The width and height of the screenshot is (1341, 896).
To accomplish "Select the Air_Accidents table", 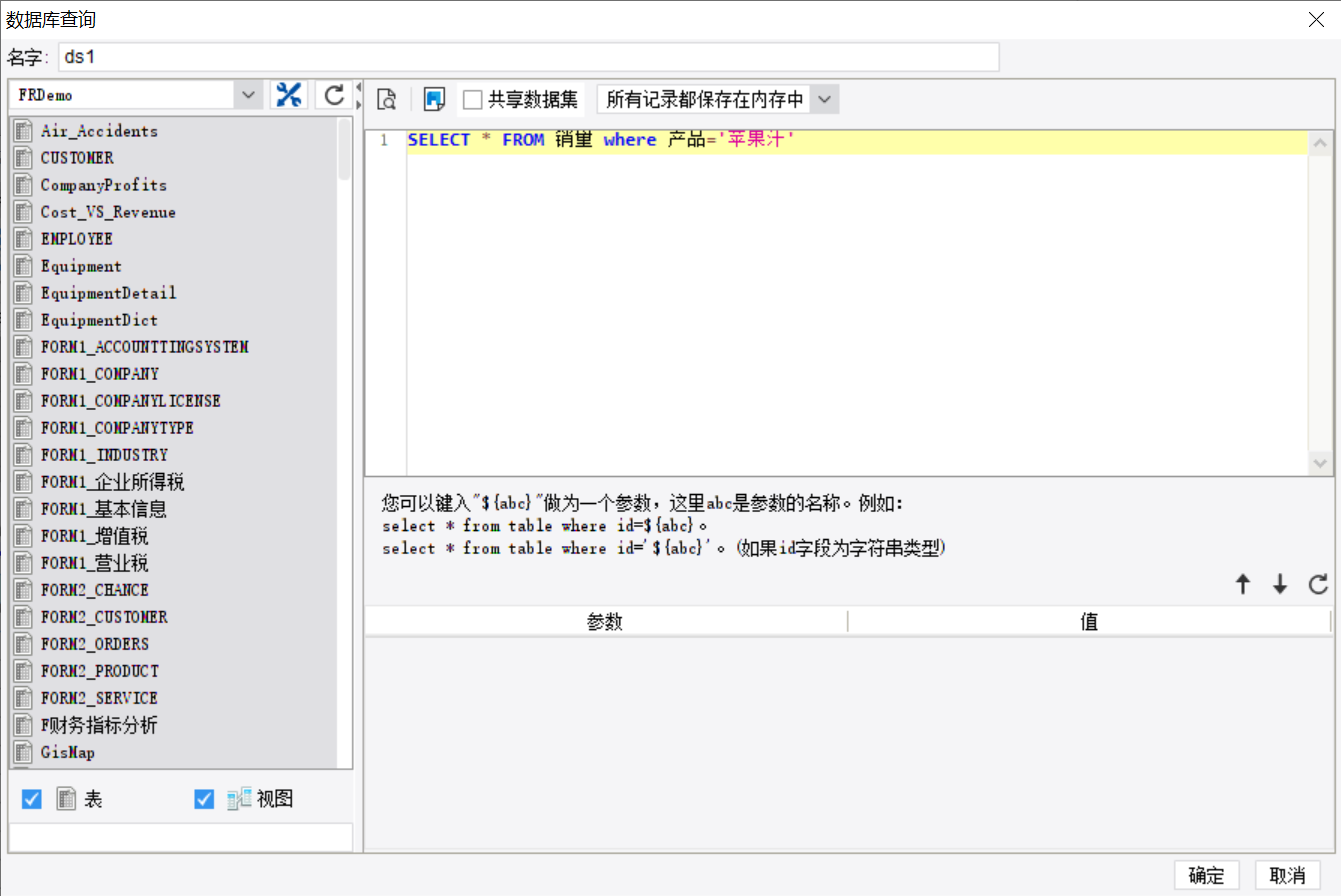I will [174, 131].
